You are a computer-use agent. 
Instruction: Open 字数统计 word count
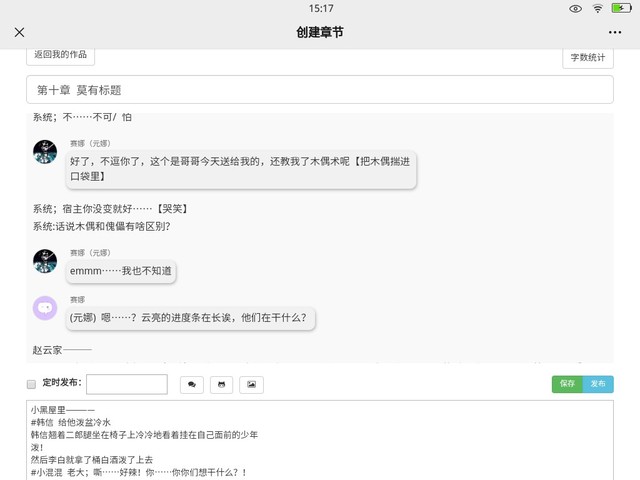pos(588,58)
